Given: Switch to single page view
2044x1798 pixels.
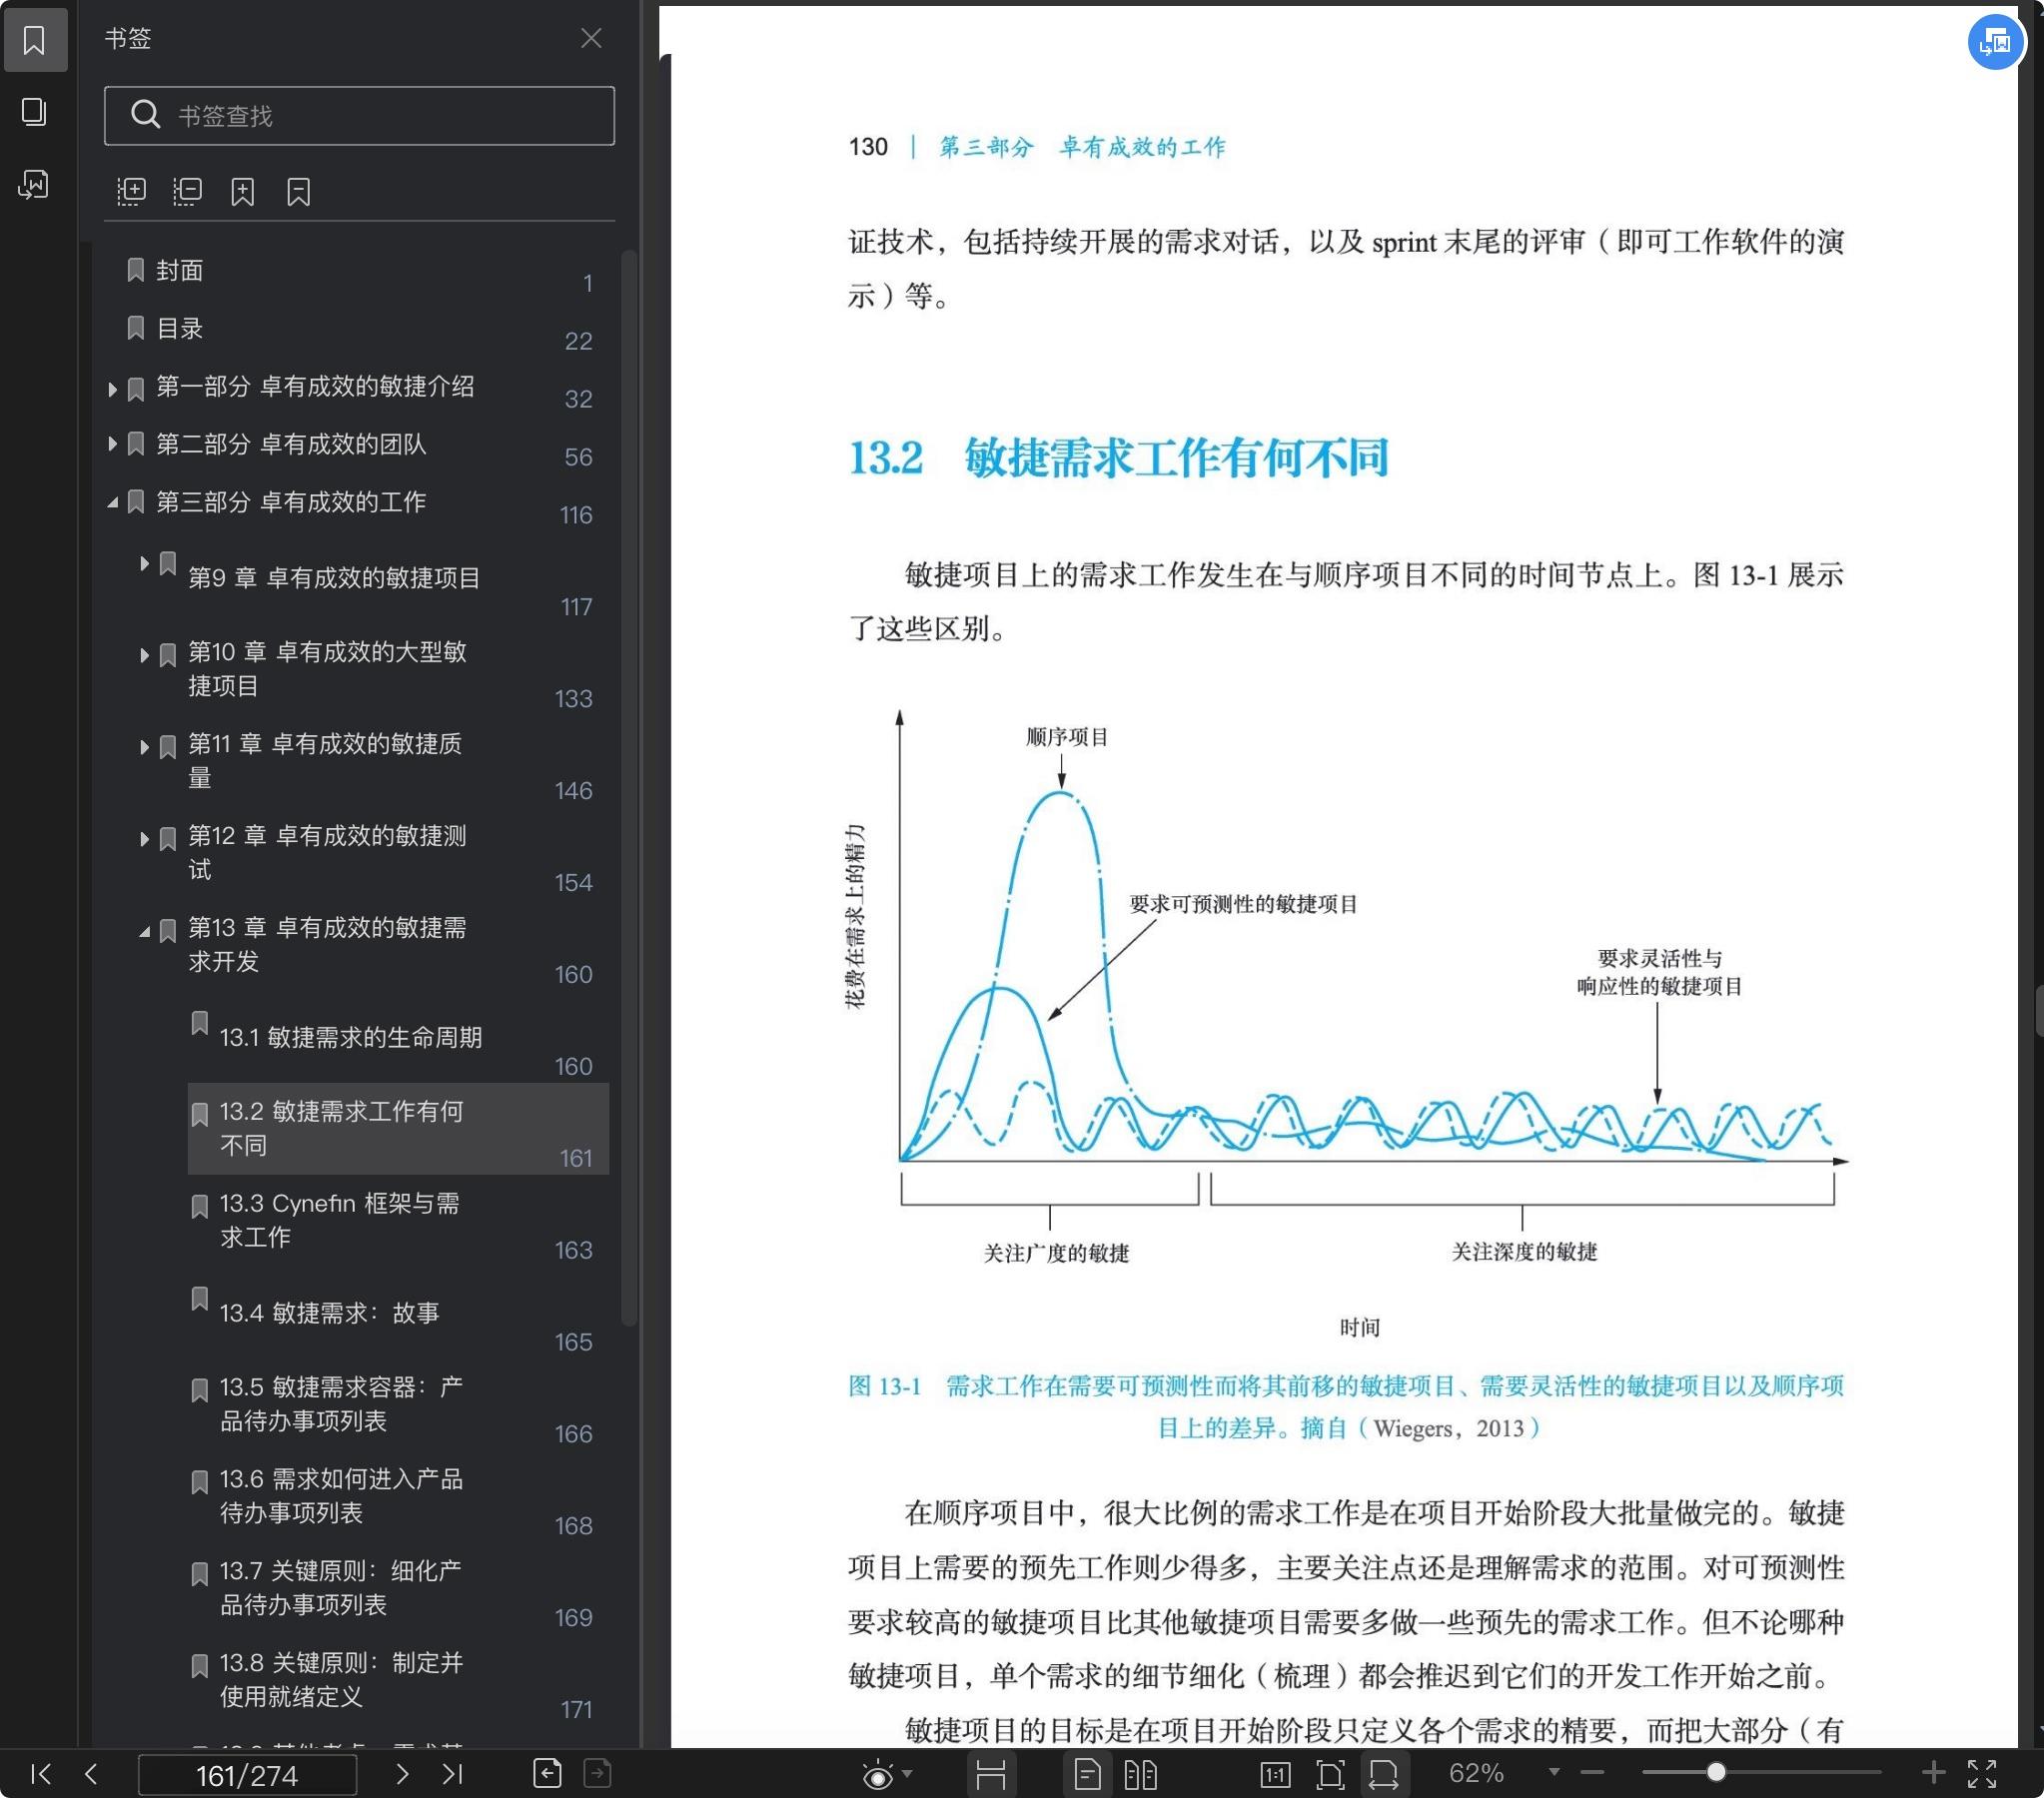Looking at the screenshot, I should [1087, 1775].
